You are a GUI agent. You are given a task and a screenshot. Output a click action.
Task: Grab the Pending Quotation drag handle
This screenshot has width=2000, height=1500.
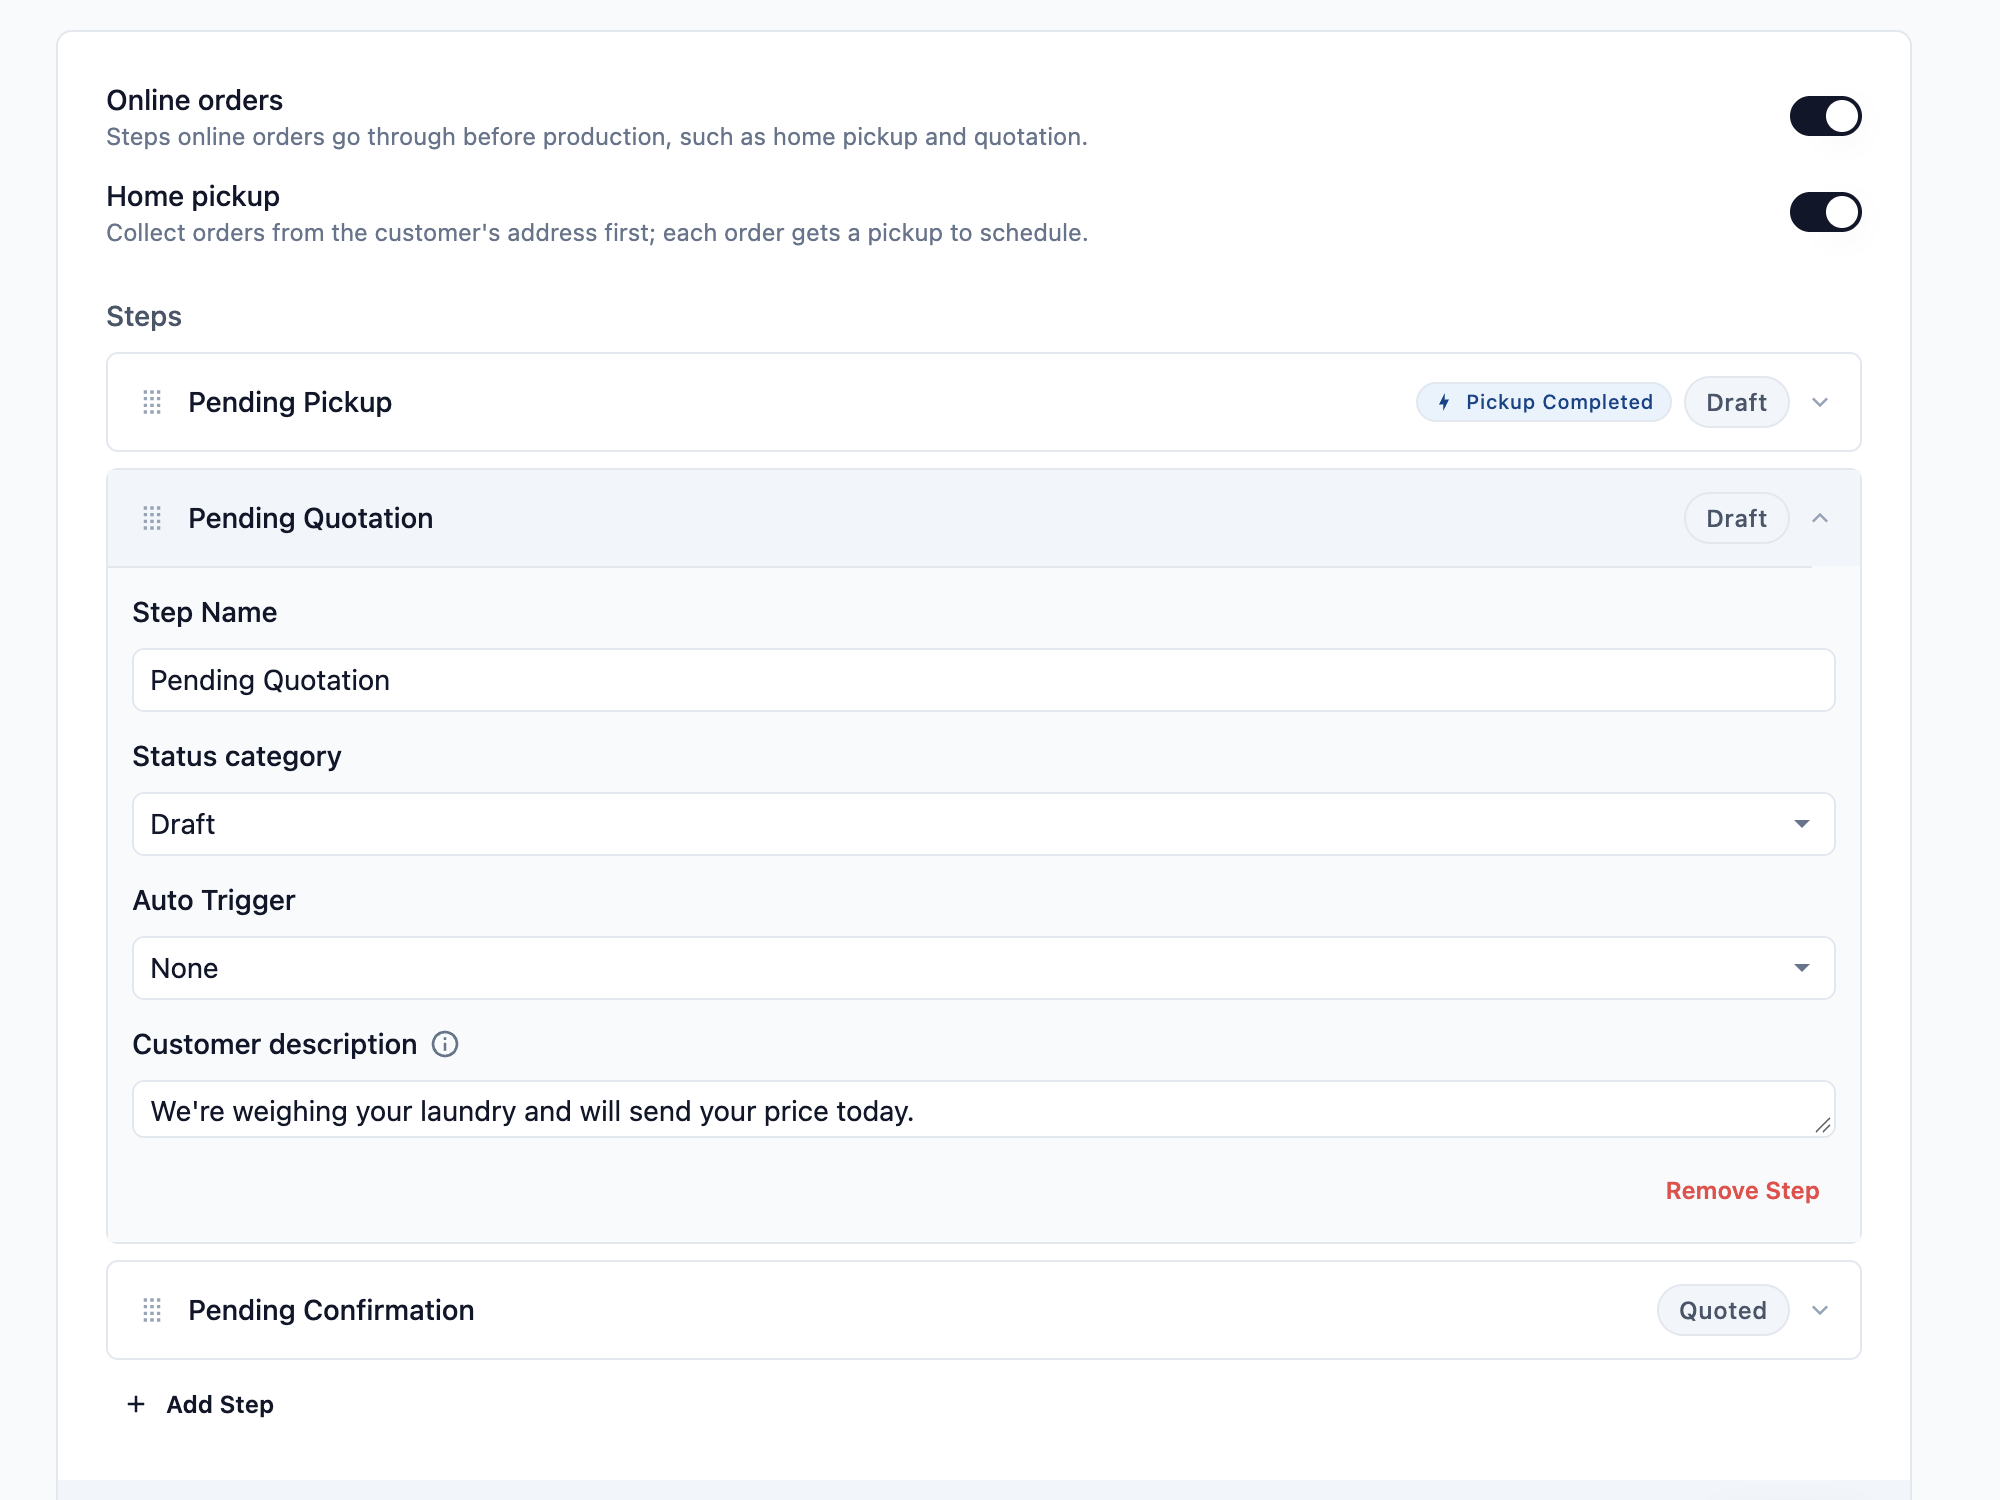[152, 518]
